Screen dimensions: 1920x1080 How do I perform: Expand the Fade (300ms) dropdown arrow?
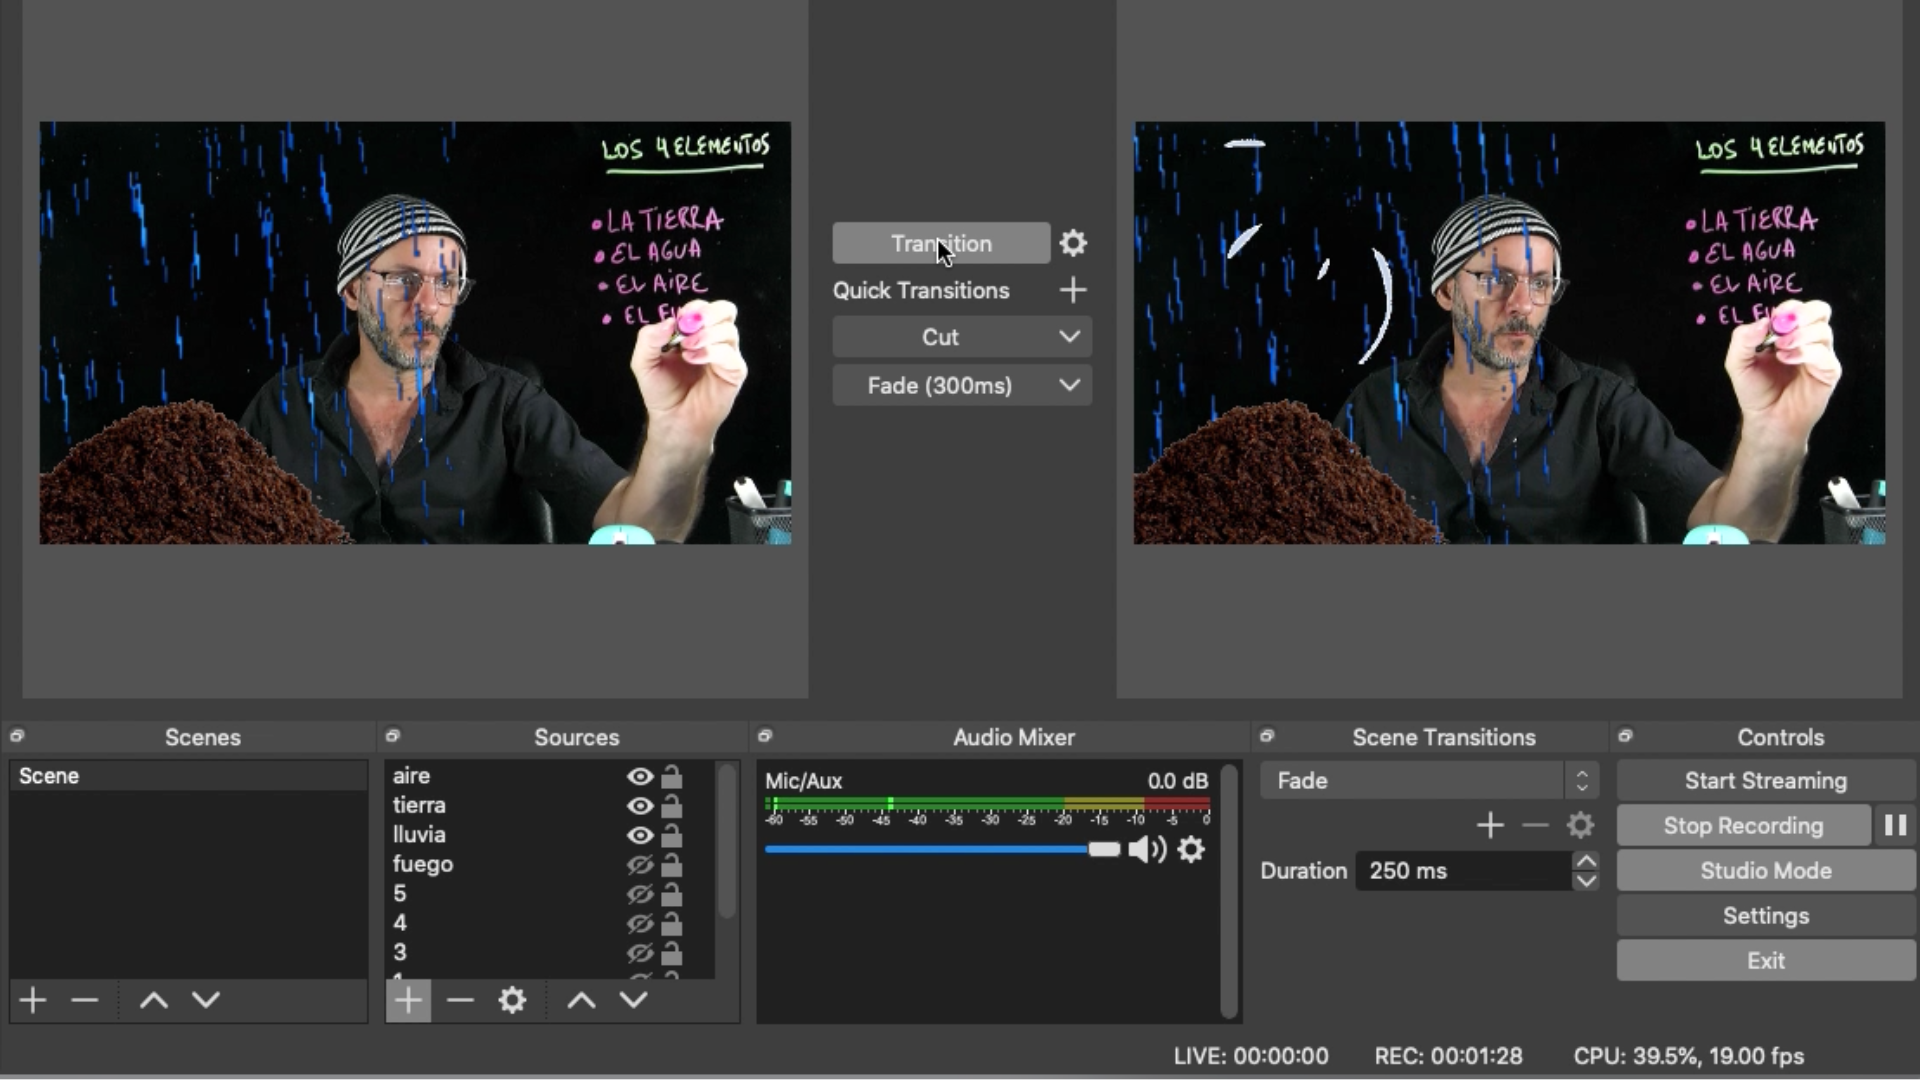coord(1069,385)
